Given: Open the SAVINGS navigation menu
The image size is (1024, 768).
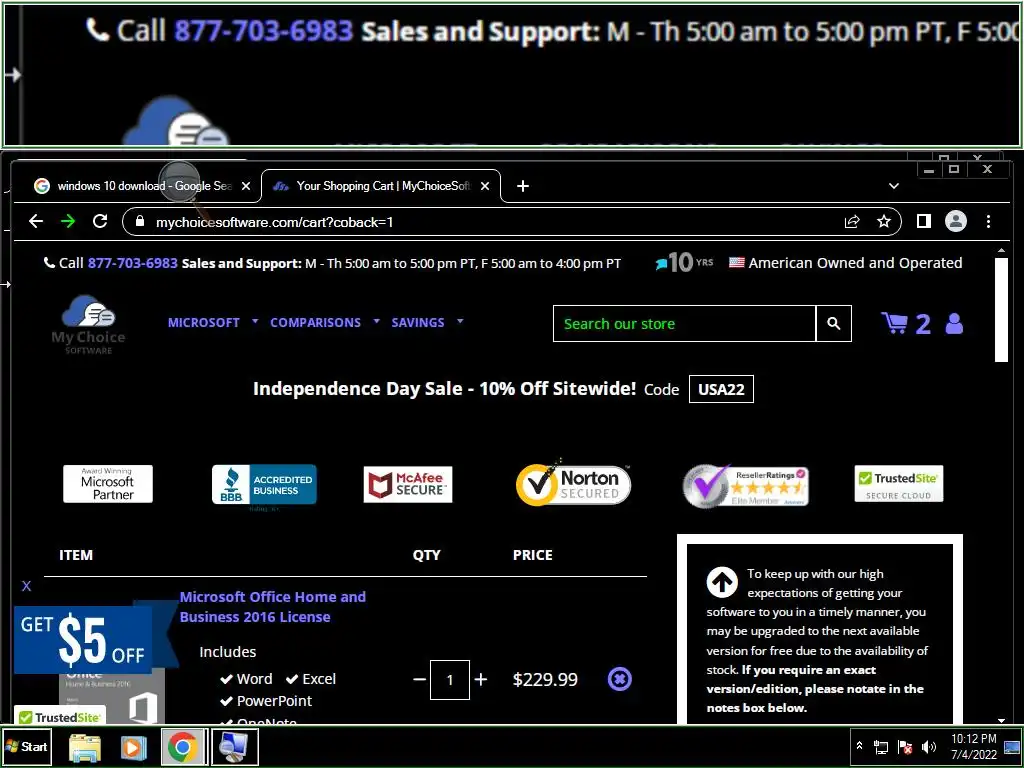Looking at the screenshot, I should click(418, 323).
